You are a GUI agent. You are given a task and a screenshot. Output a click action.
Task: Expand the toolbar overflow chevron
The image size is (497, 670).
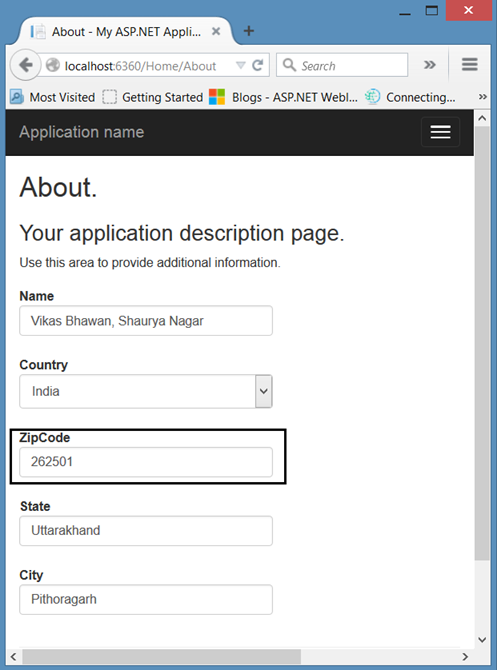pyautogui.click(x=429, y=65)
